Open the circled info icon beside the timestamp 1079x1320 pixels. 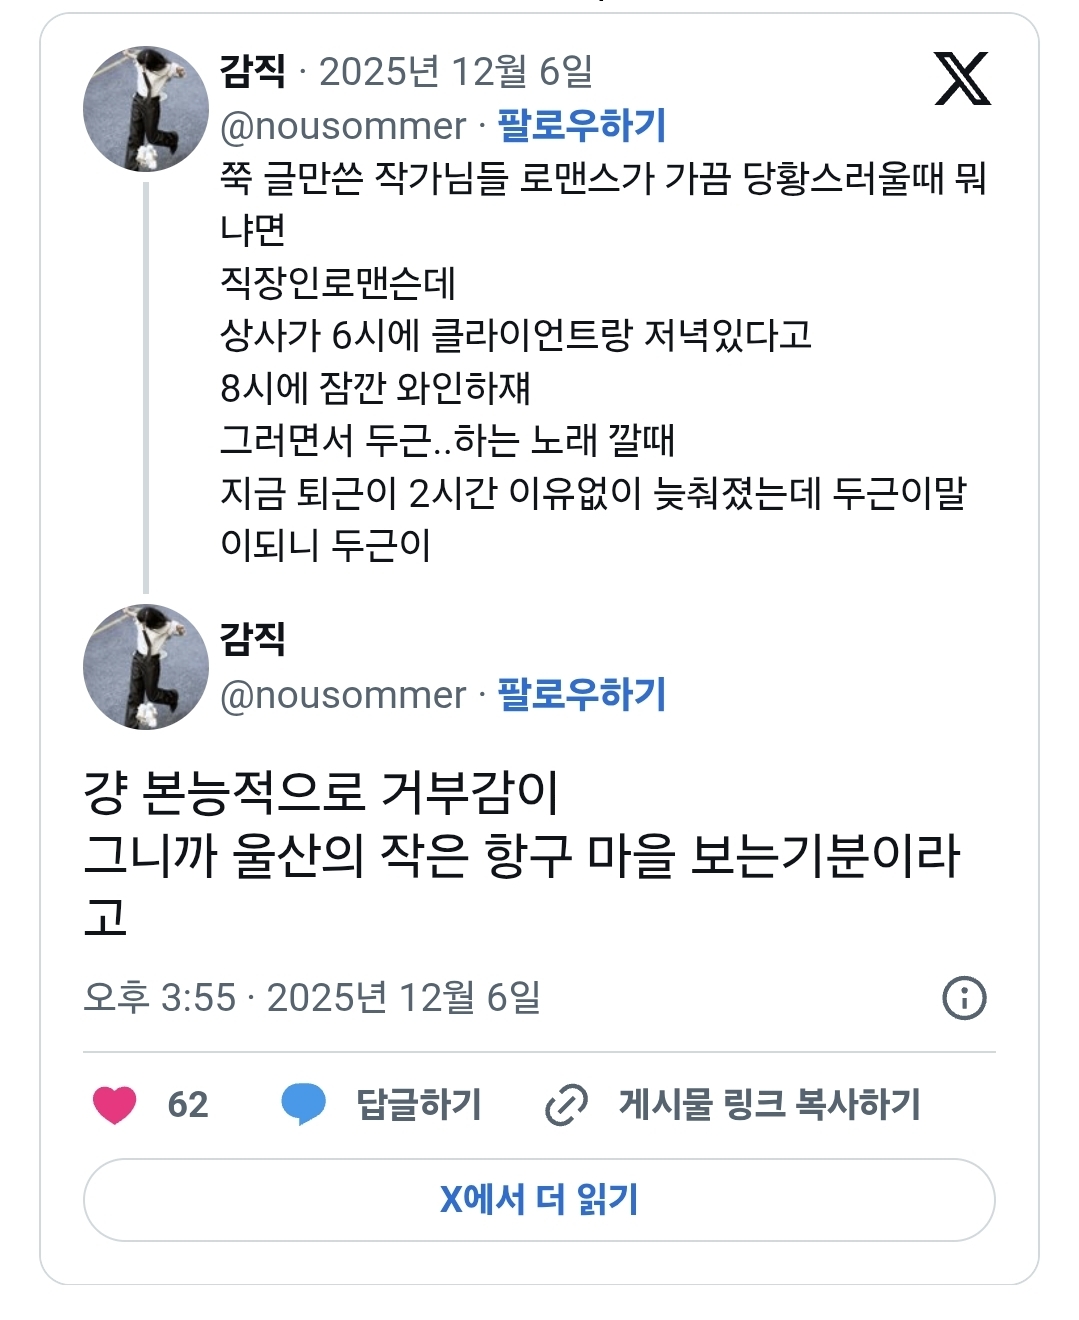[964, 997]
